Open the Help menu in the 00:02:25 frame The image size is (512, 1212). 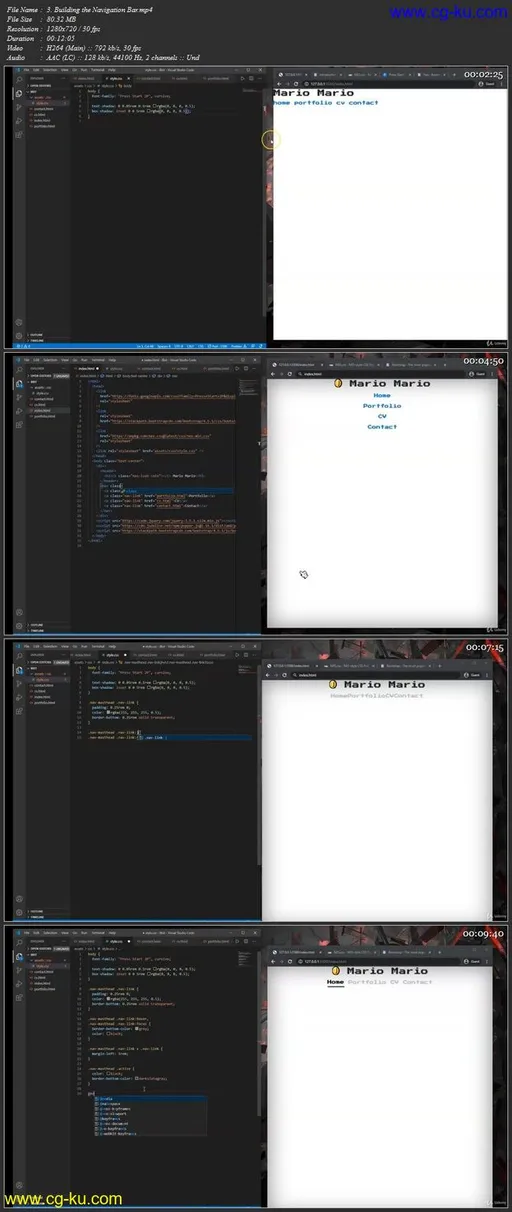111,70
